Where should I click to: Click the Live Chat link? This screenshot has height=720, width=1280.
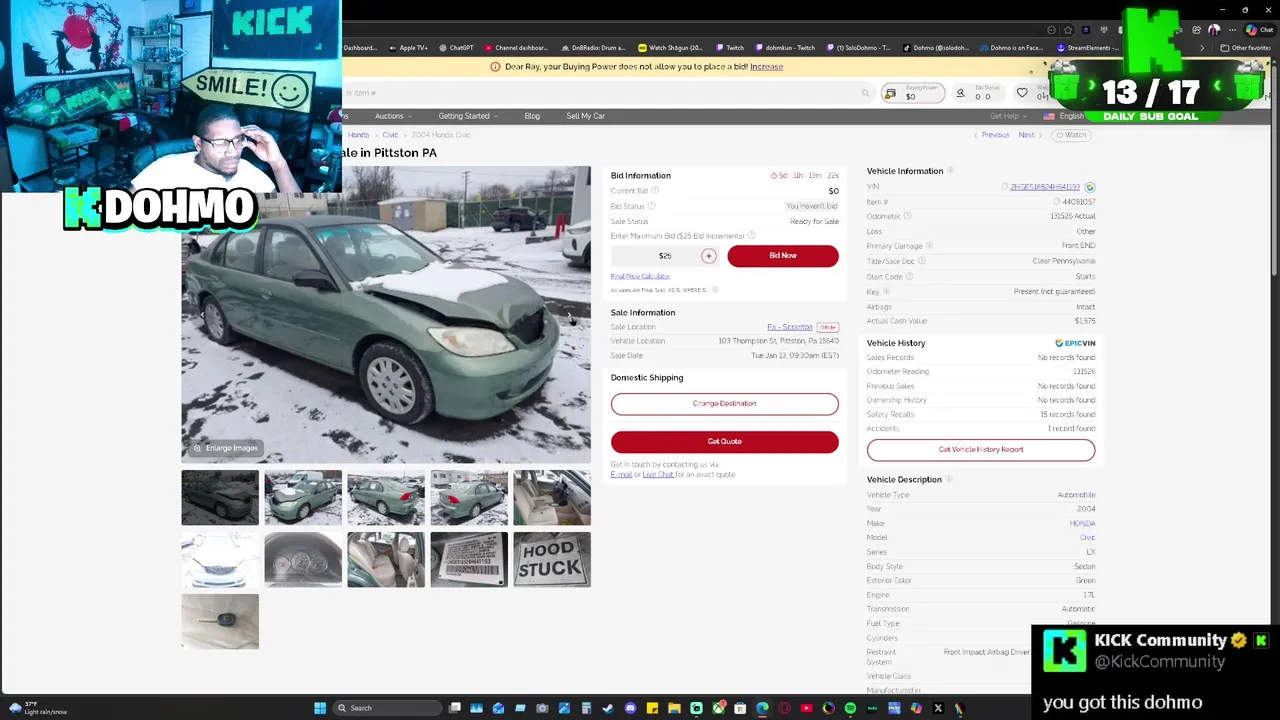tap(658, 474)
